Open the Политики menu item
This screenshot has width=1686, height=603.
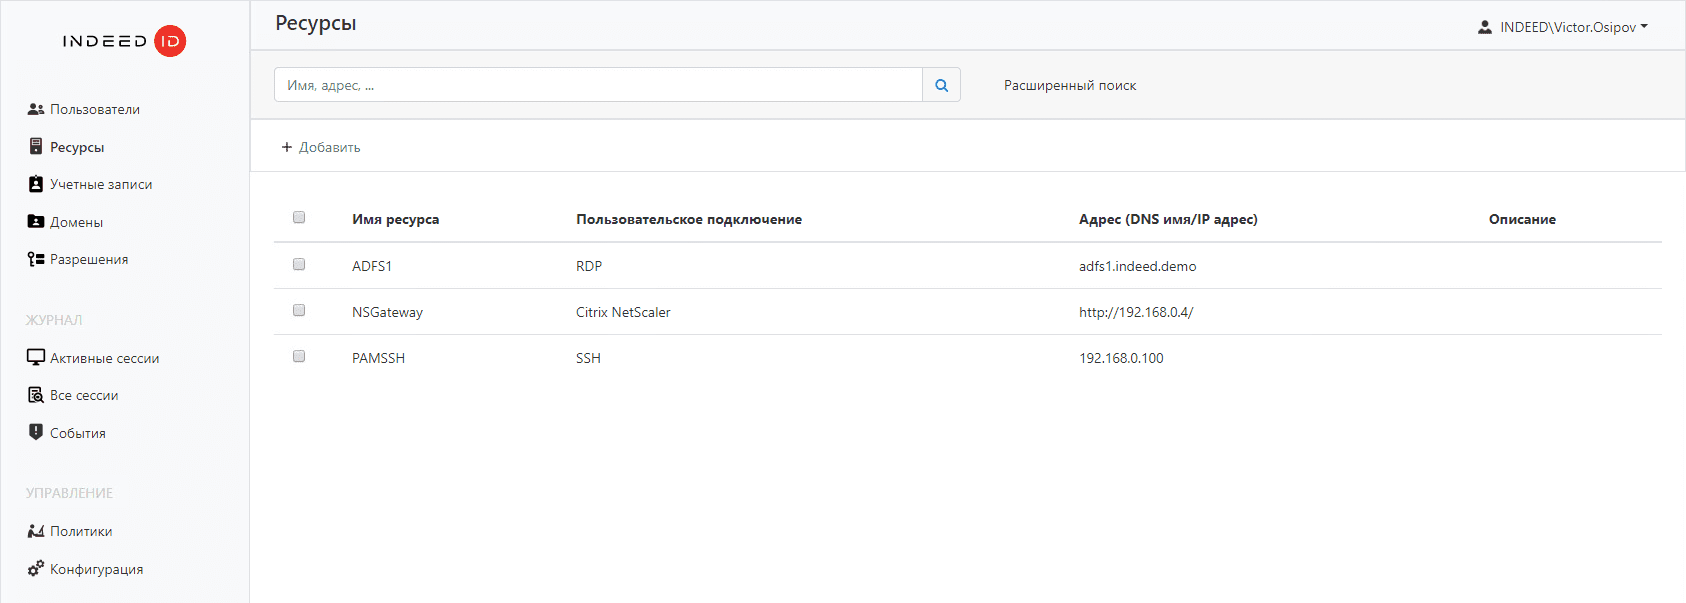[x=81, y=531]
